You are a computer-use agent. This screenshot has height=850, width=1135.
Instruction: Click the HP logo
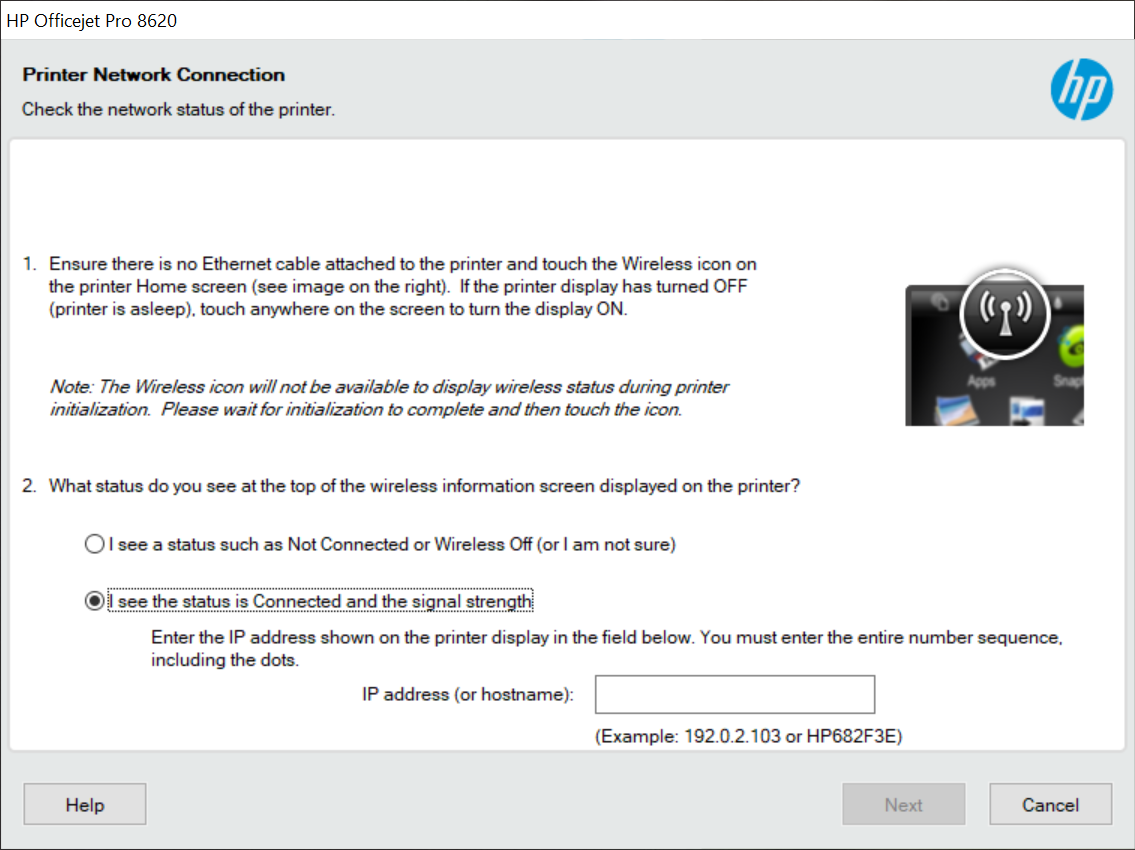coord(1081,89)
